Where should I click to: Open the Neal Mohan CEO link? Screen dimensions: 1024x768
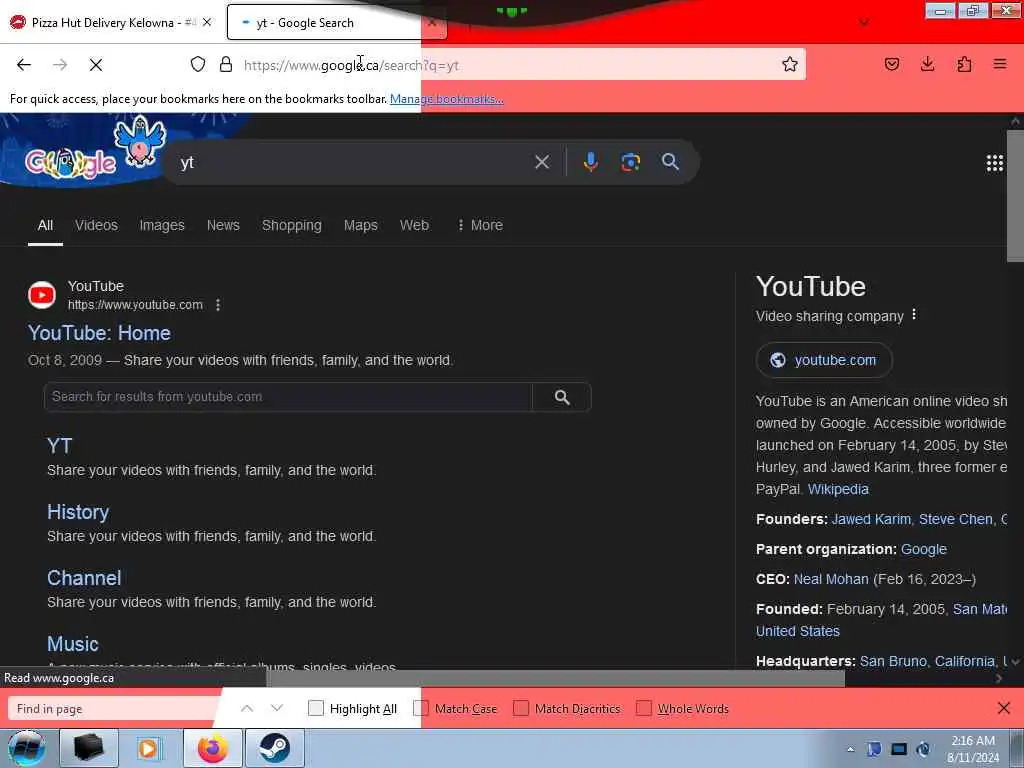tap(831, 579)
